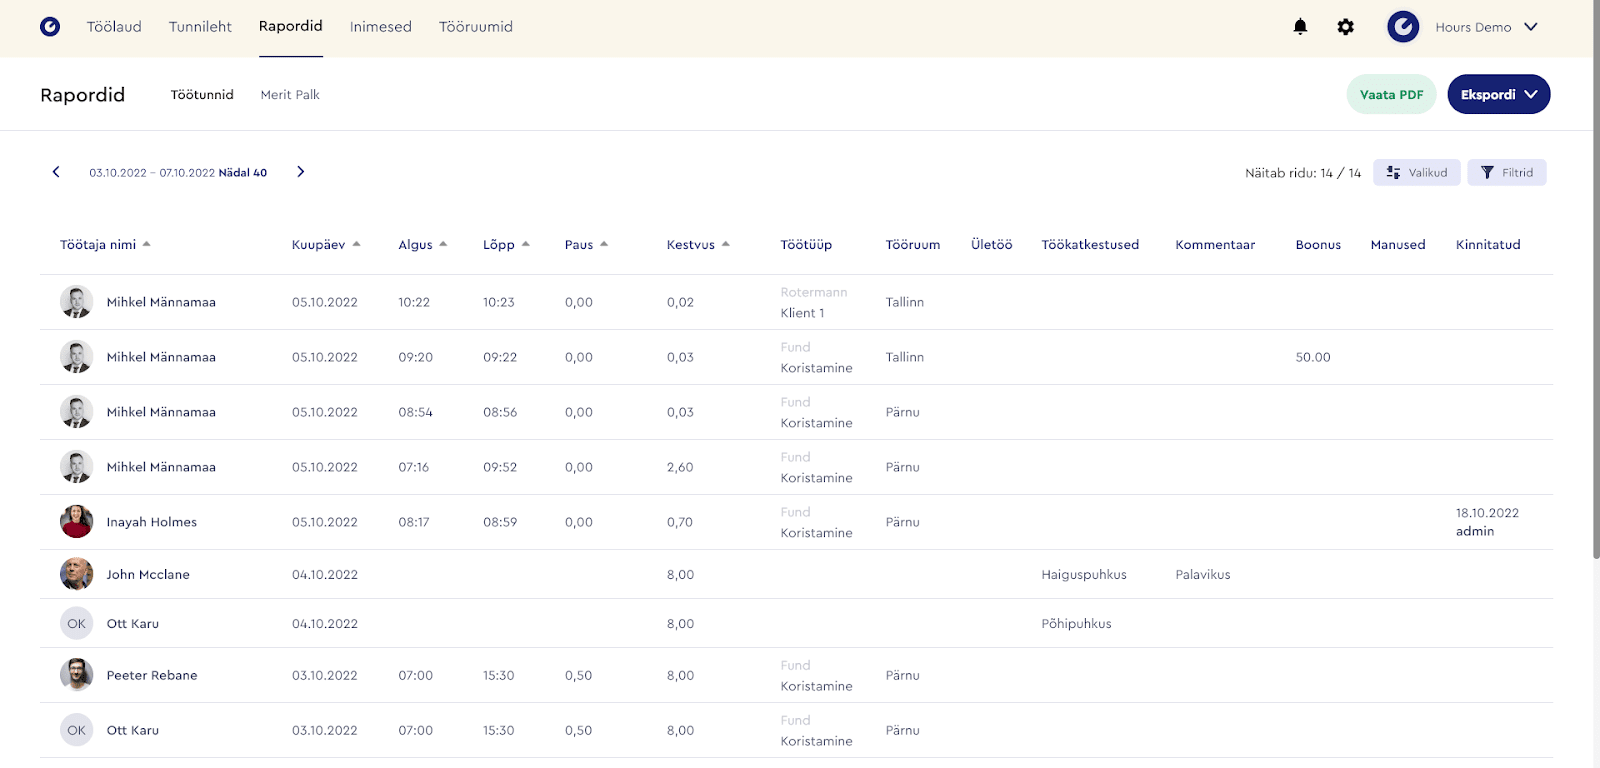Screen dimensions: 1600x768
Task: Switch to the Töötunnid tab
Action: (x=202, y=94)
